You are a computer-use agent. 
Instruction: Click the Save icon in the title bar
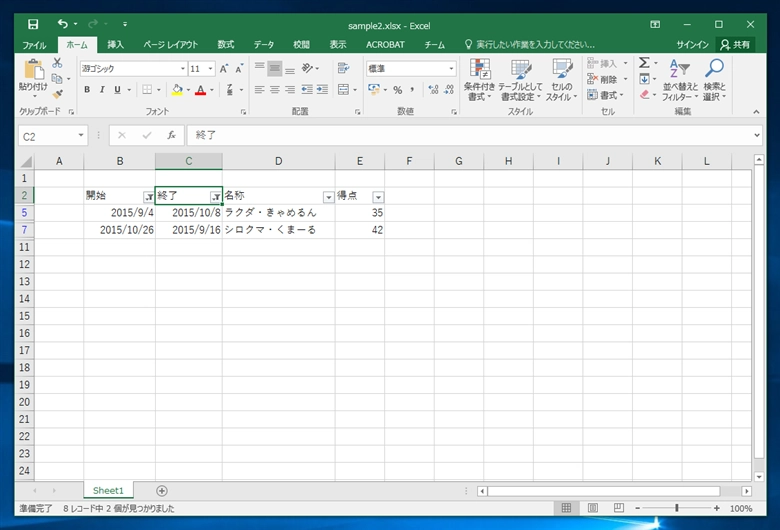[33, 24]
